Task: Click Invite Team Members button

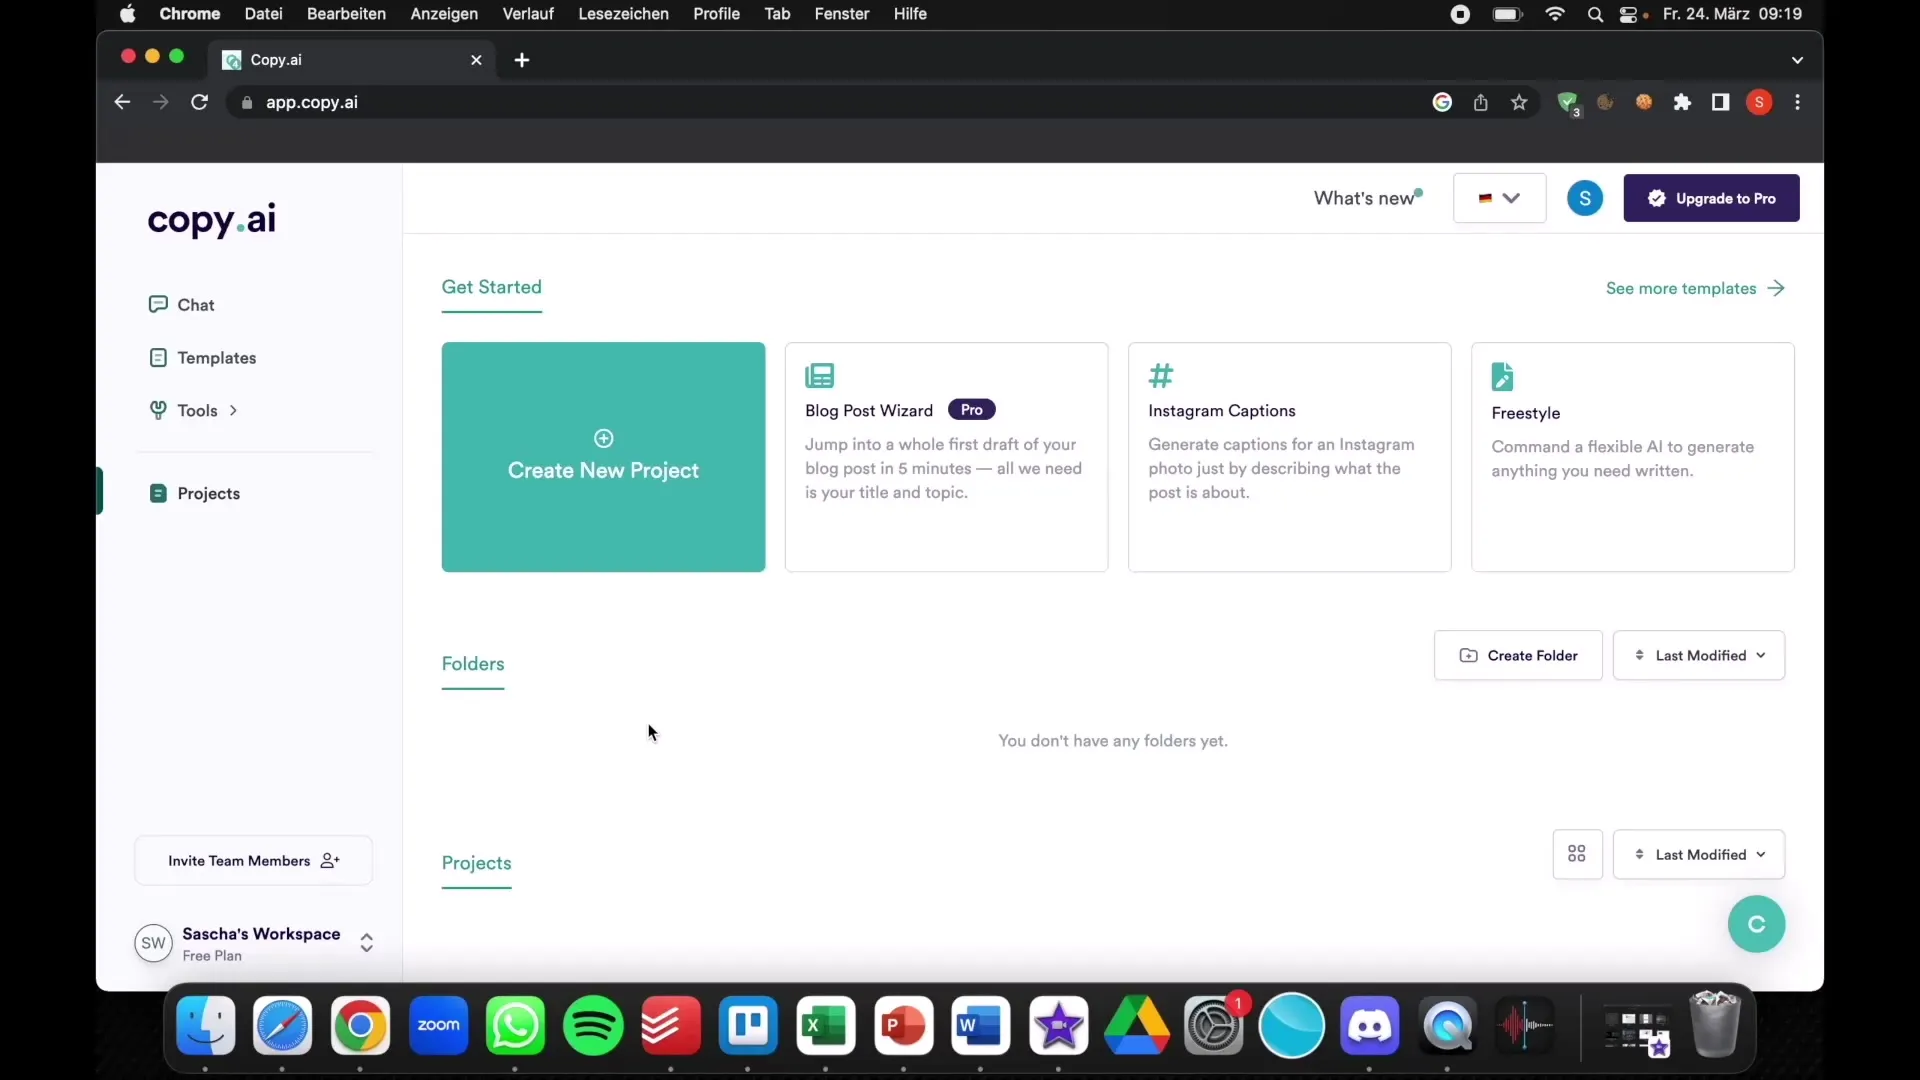Action: 254,860
